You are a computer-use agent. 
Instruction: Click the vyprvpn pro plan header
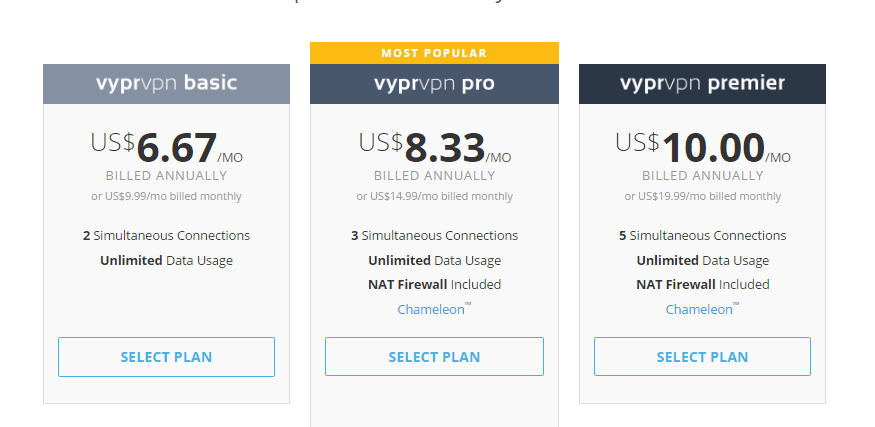click(x=434, y=84)
